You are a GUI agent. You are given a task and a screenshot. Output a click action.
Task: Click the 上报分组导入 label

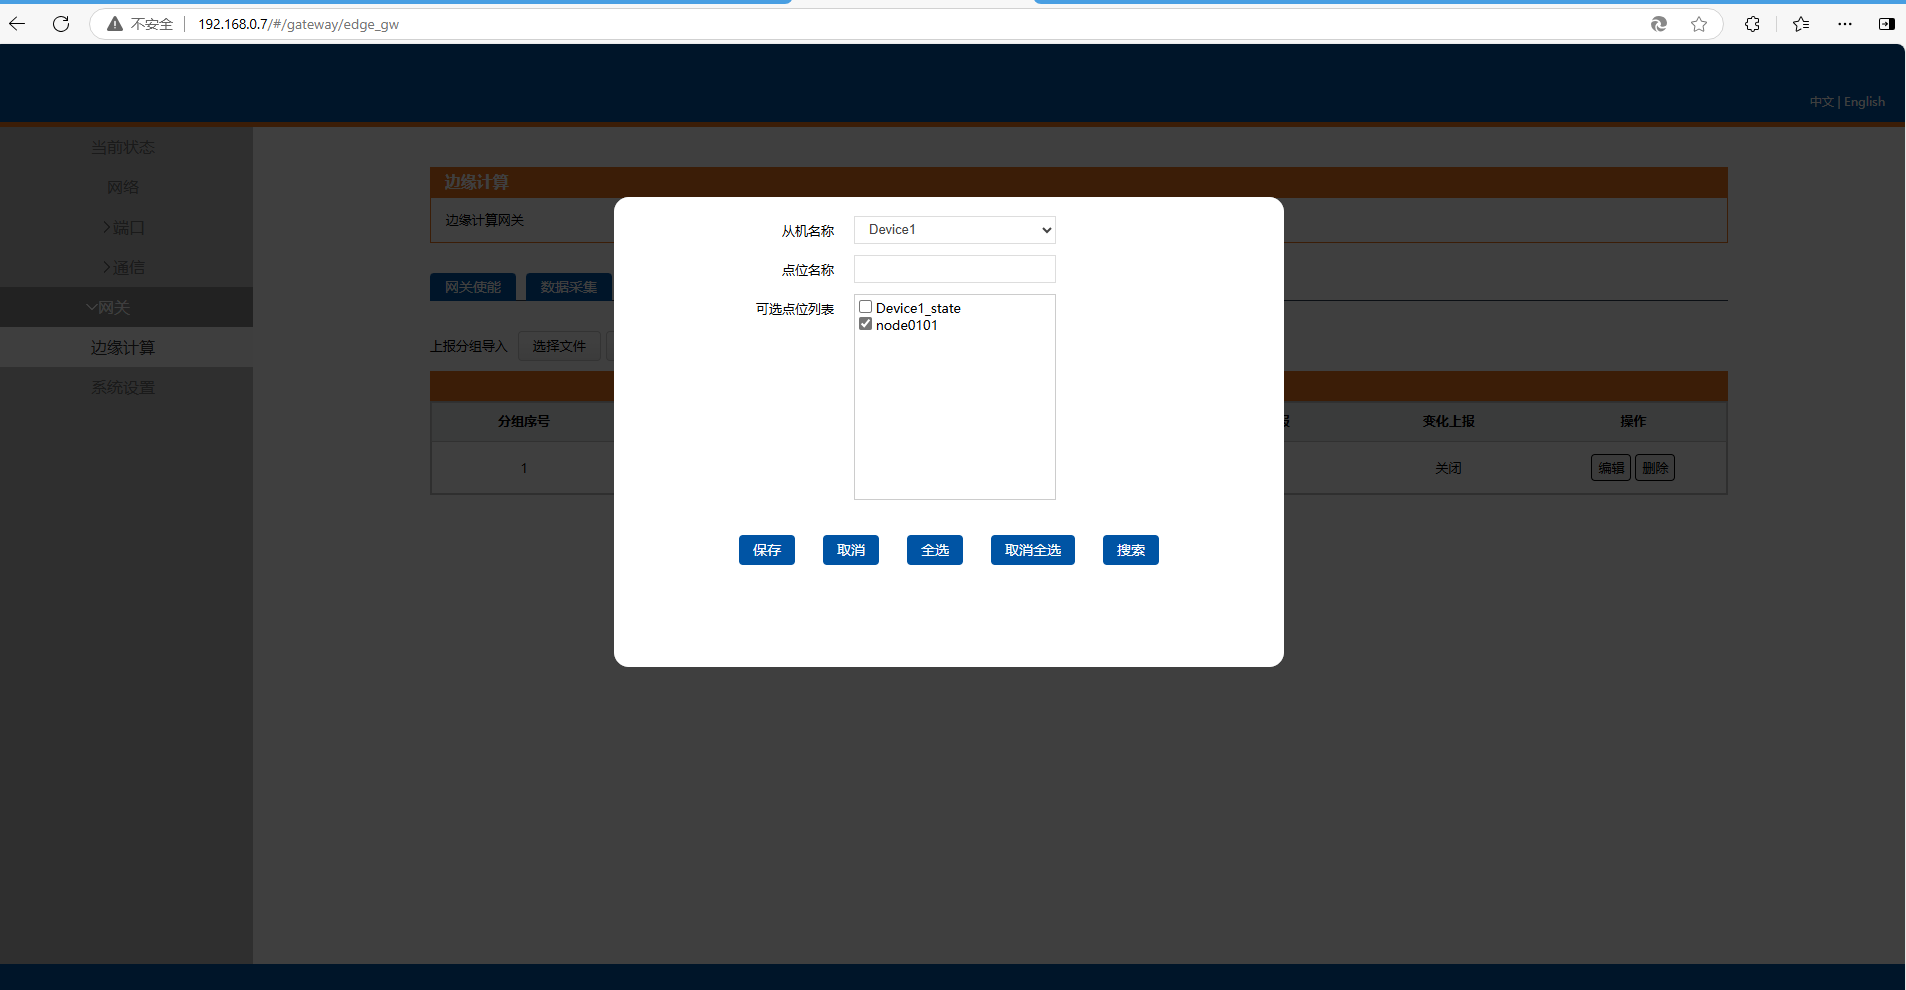click(x=469, y=346)
